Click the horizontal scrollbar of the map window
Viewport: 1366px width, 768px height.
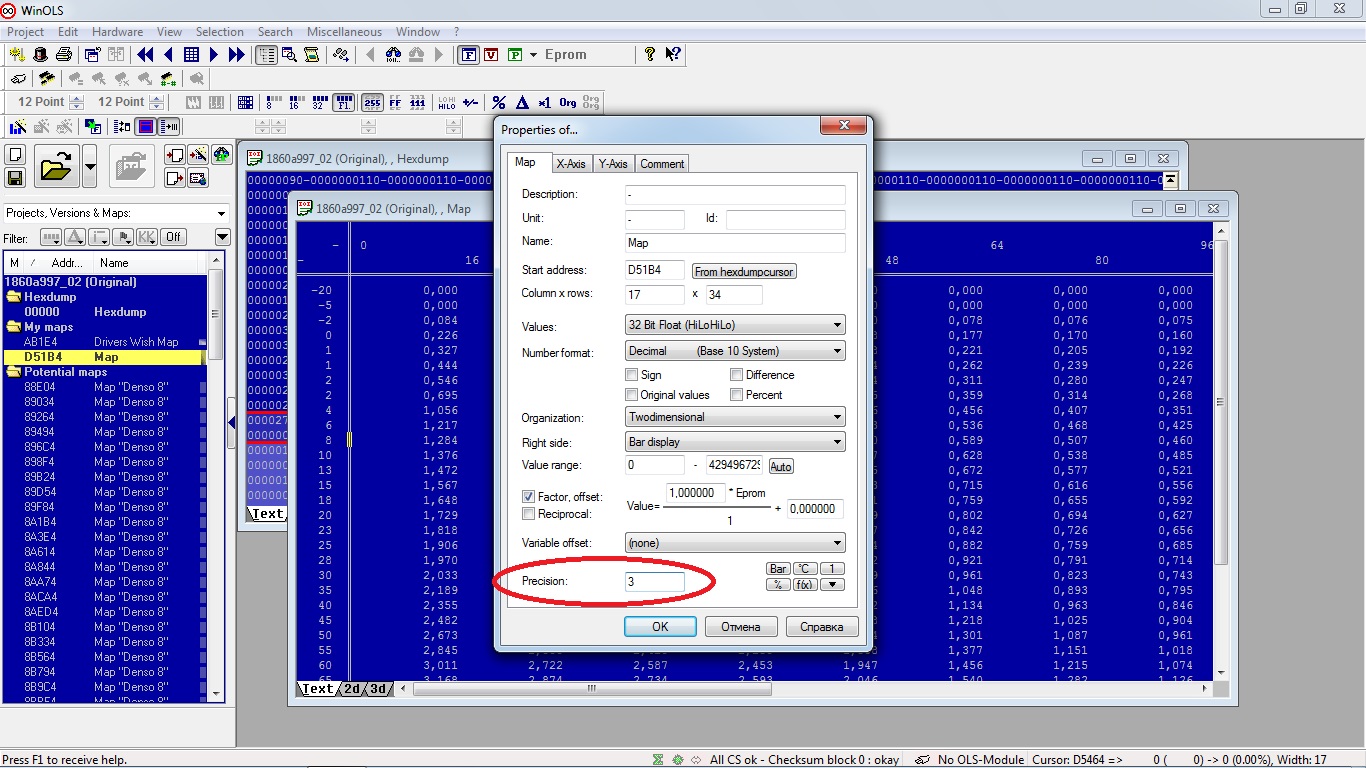pyautogui.click(x=590, y=688)
